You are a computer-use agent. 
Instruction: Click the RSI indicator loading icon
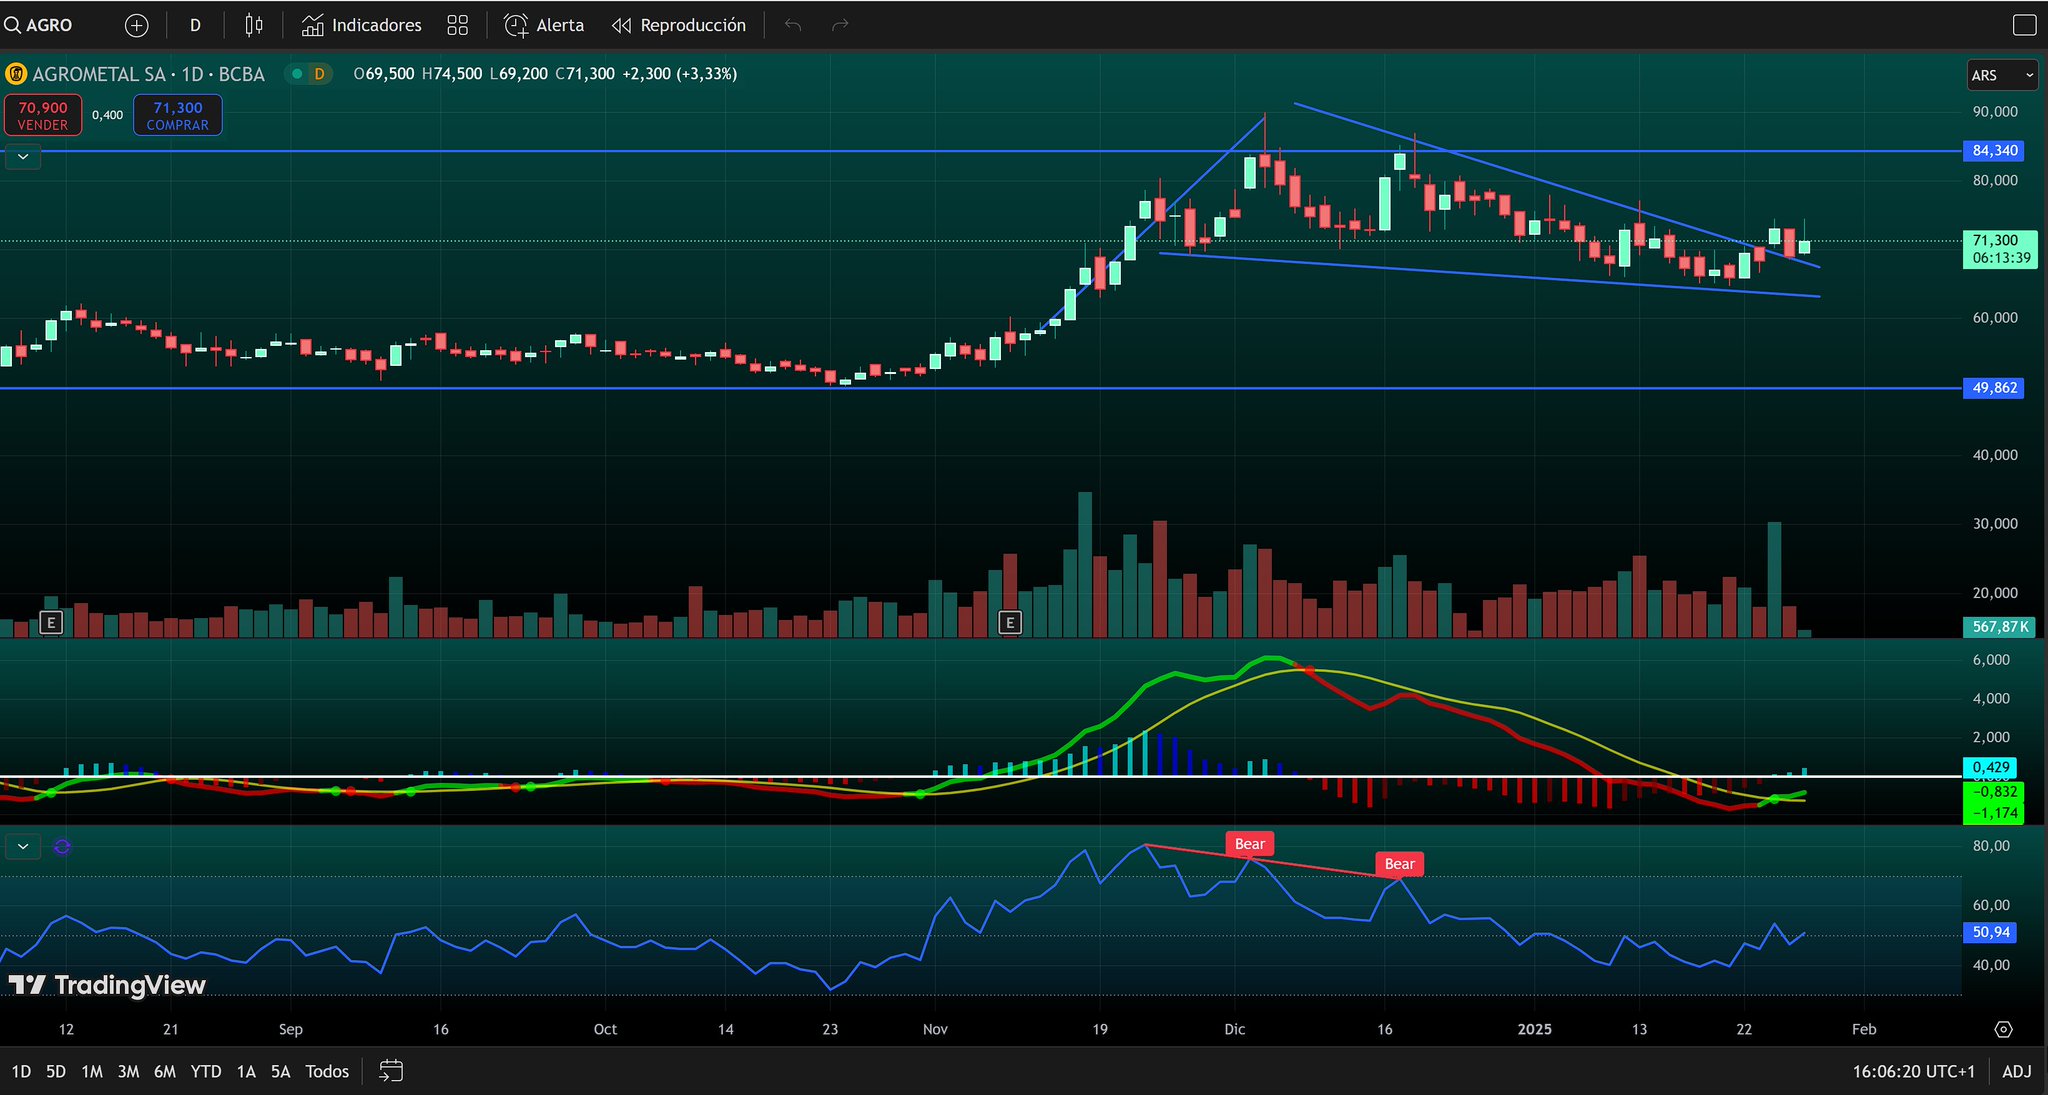62,847
